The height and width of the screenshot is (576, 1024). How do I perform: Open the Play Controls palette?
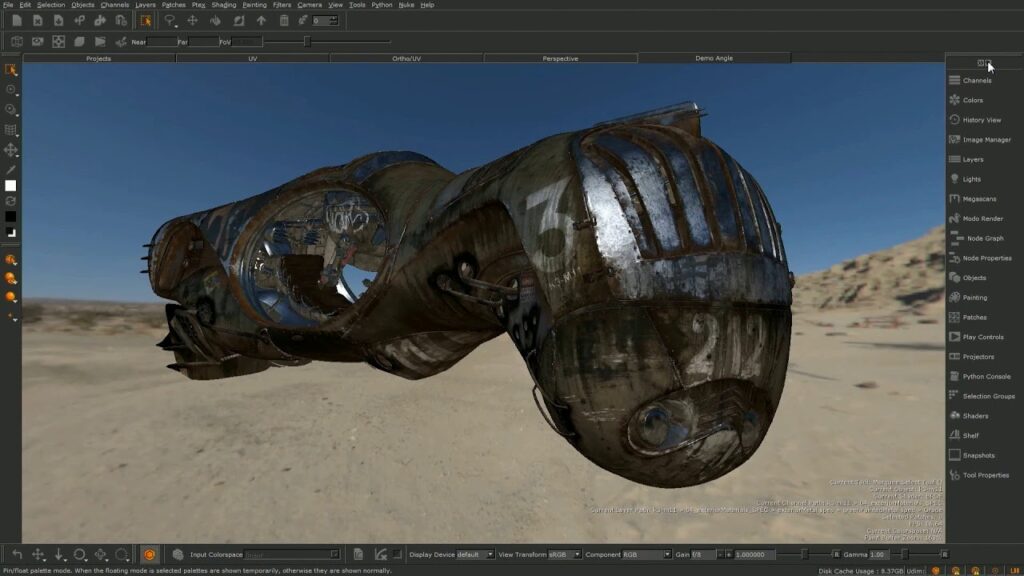[x=983, y=337]
